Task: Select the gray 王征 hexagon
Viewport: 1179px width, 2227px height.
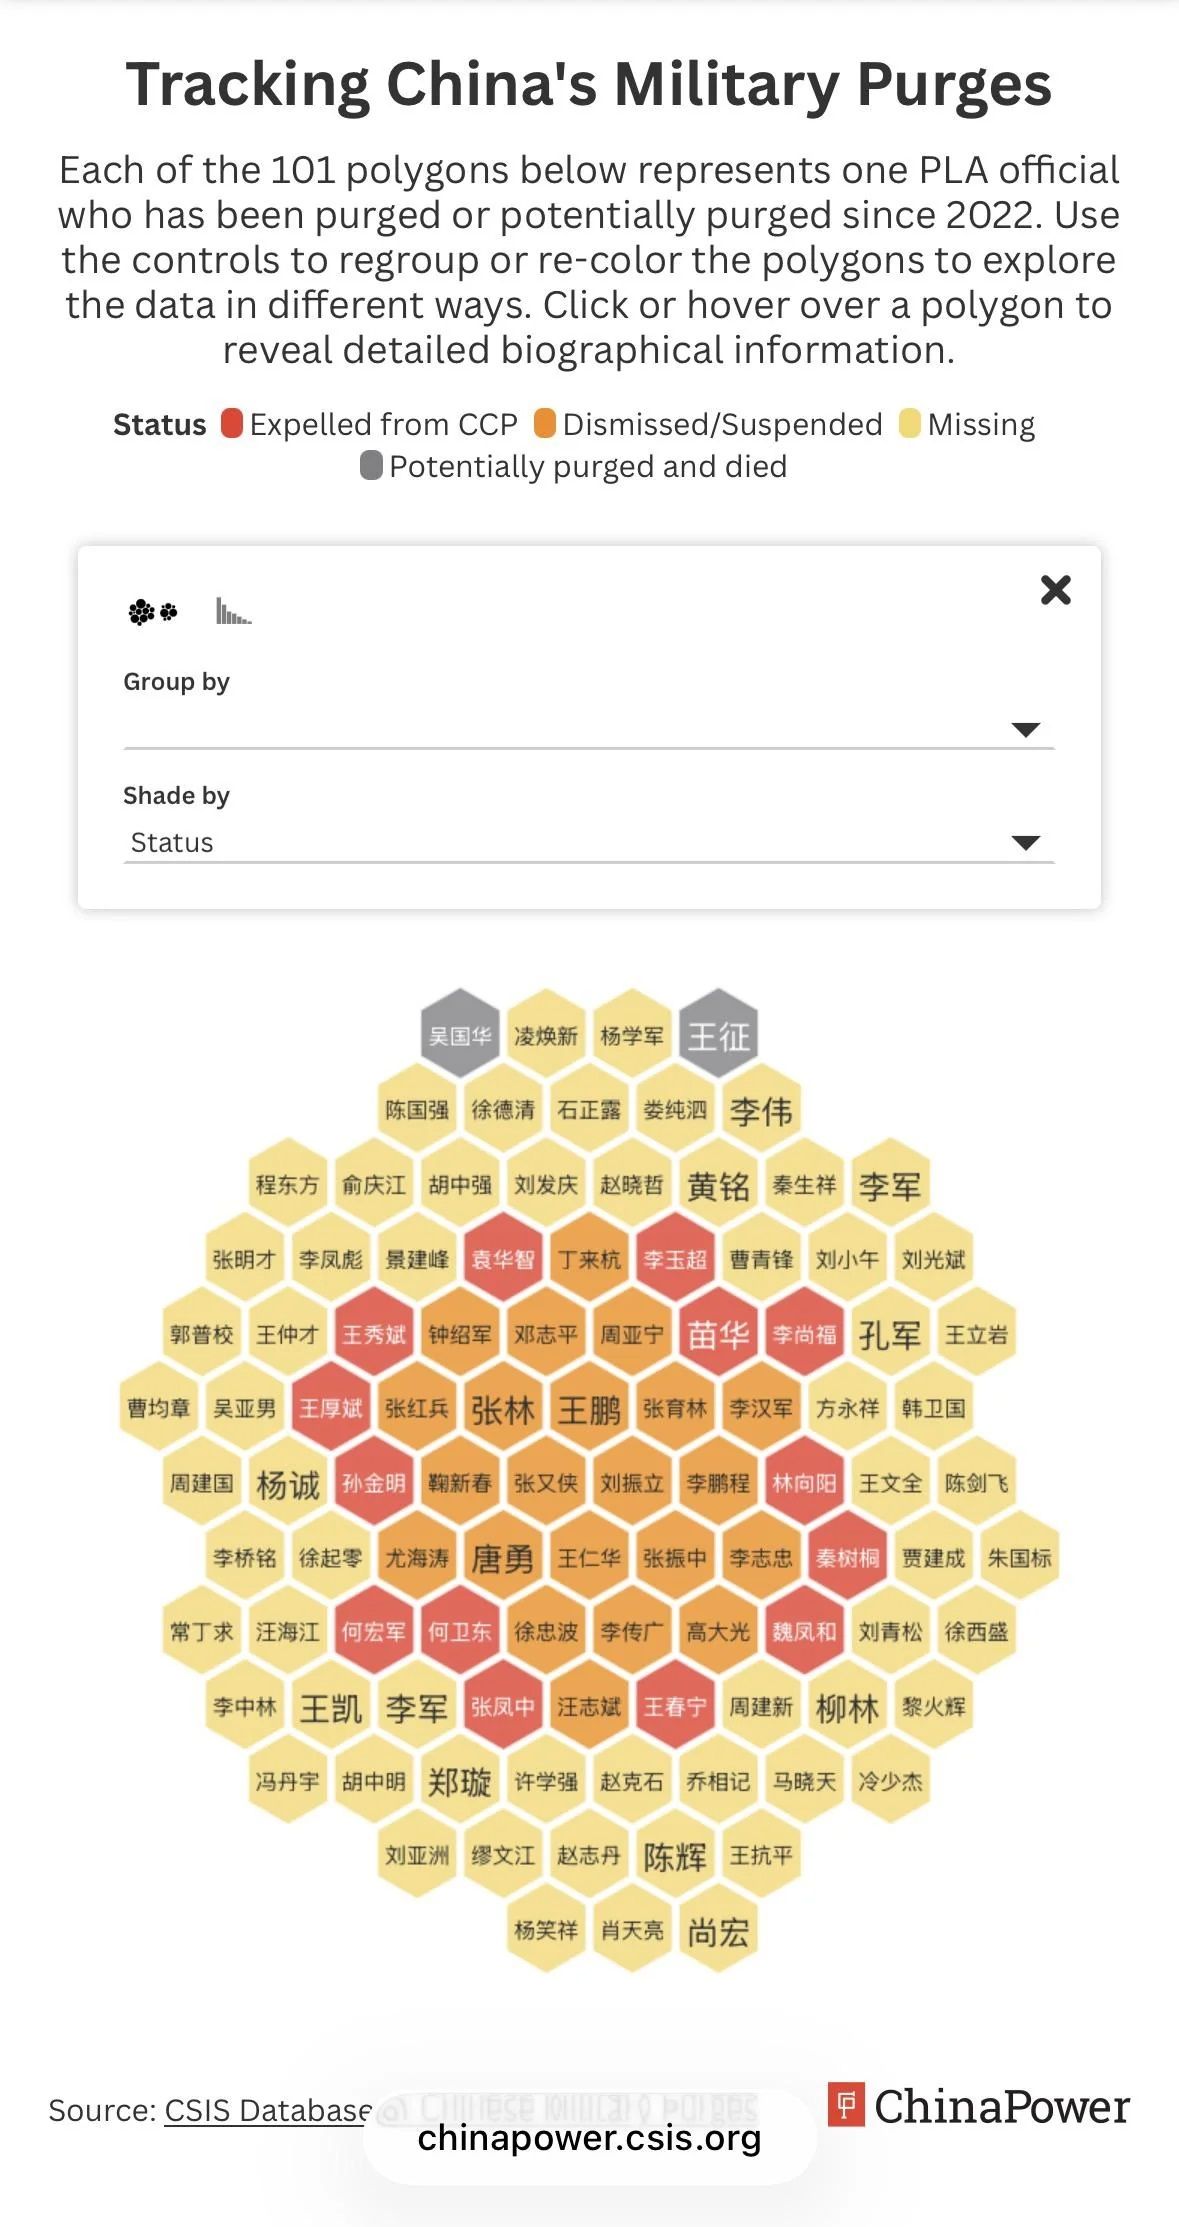Action: pos(718,1035)
